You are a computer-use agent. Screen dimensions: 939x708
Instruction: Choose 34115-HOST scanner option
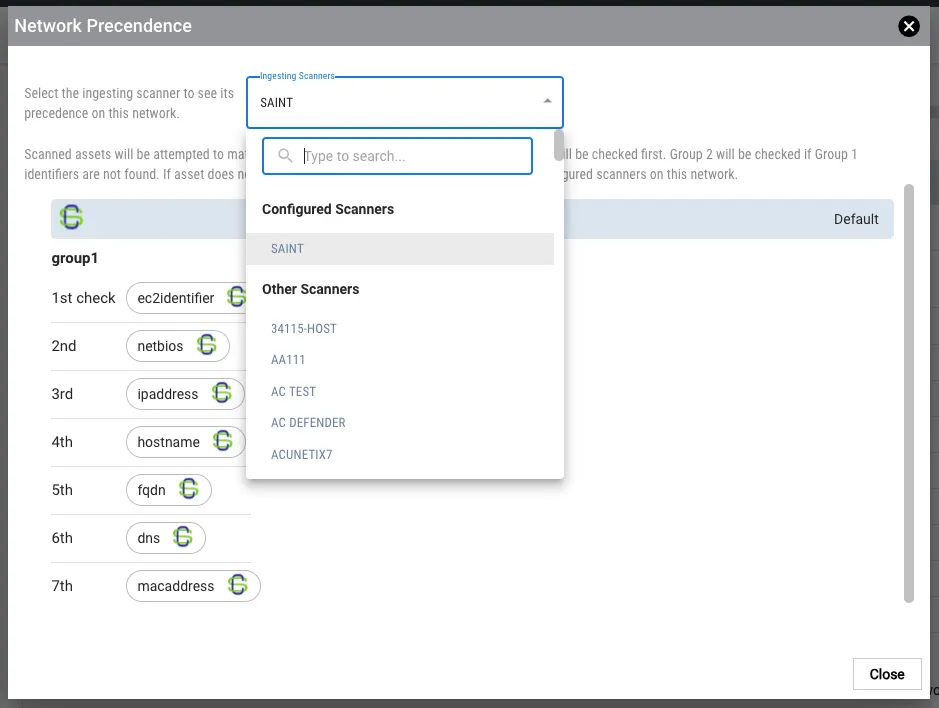pos(304,328)
